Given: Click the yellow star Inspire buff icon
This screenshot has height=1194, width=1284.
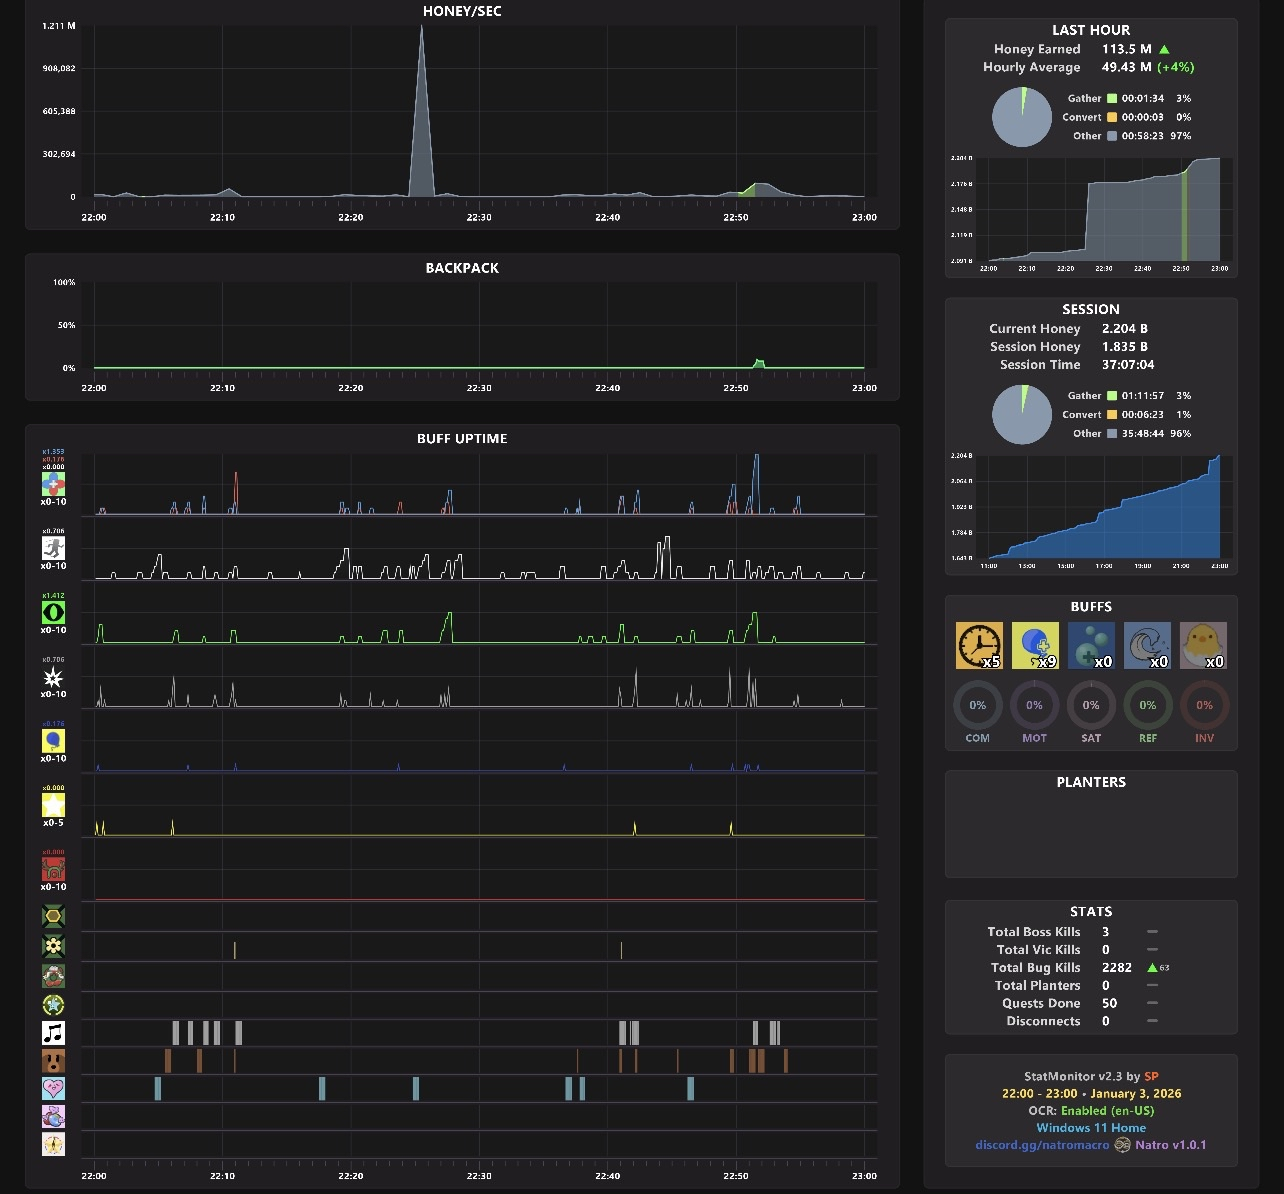Looking at the screenshot, I should [x=53, y=805].
